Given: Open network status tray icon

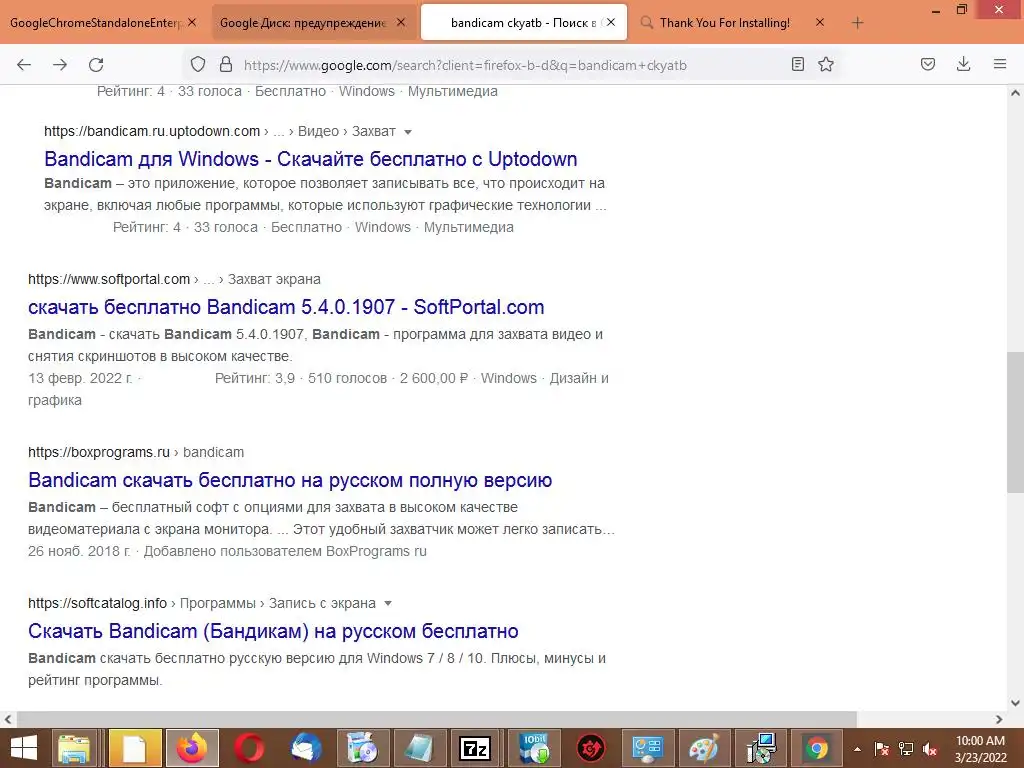Looking at the screenshot, I should tap(906, 749).
